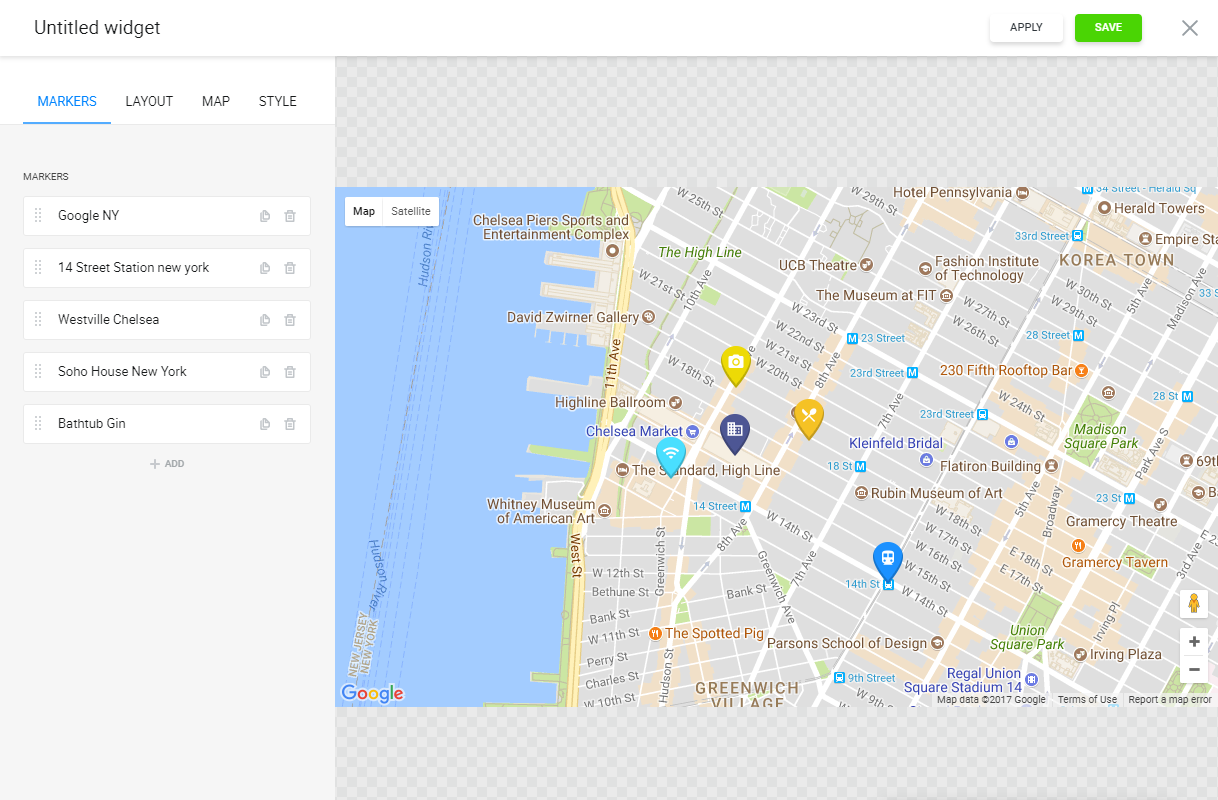Zoom in on the map

click(x=1194, y=642)
